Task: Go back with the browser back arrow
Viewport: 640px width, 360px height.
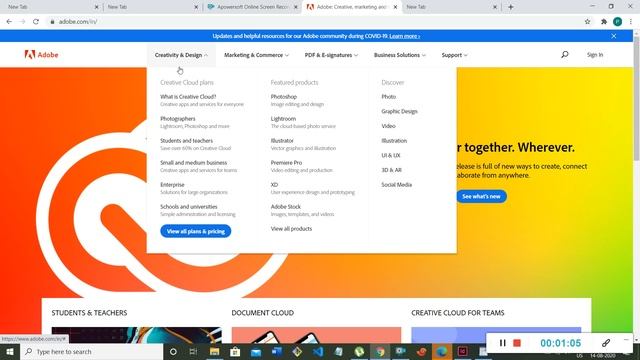Action: pyautogui.click(x=9, y=22)
